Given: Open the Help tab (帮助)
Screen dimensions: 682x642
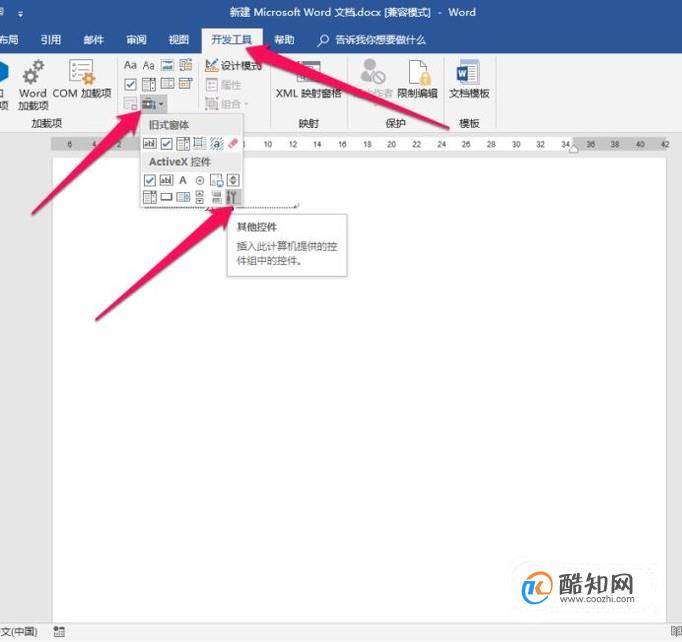Looking at the screenshot, I should (x=284, y=40).
